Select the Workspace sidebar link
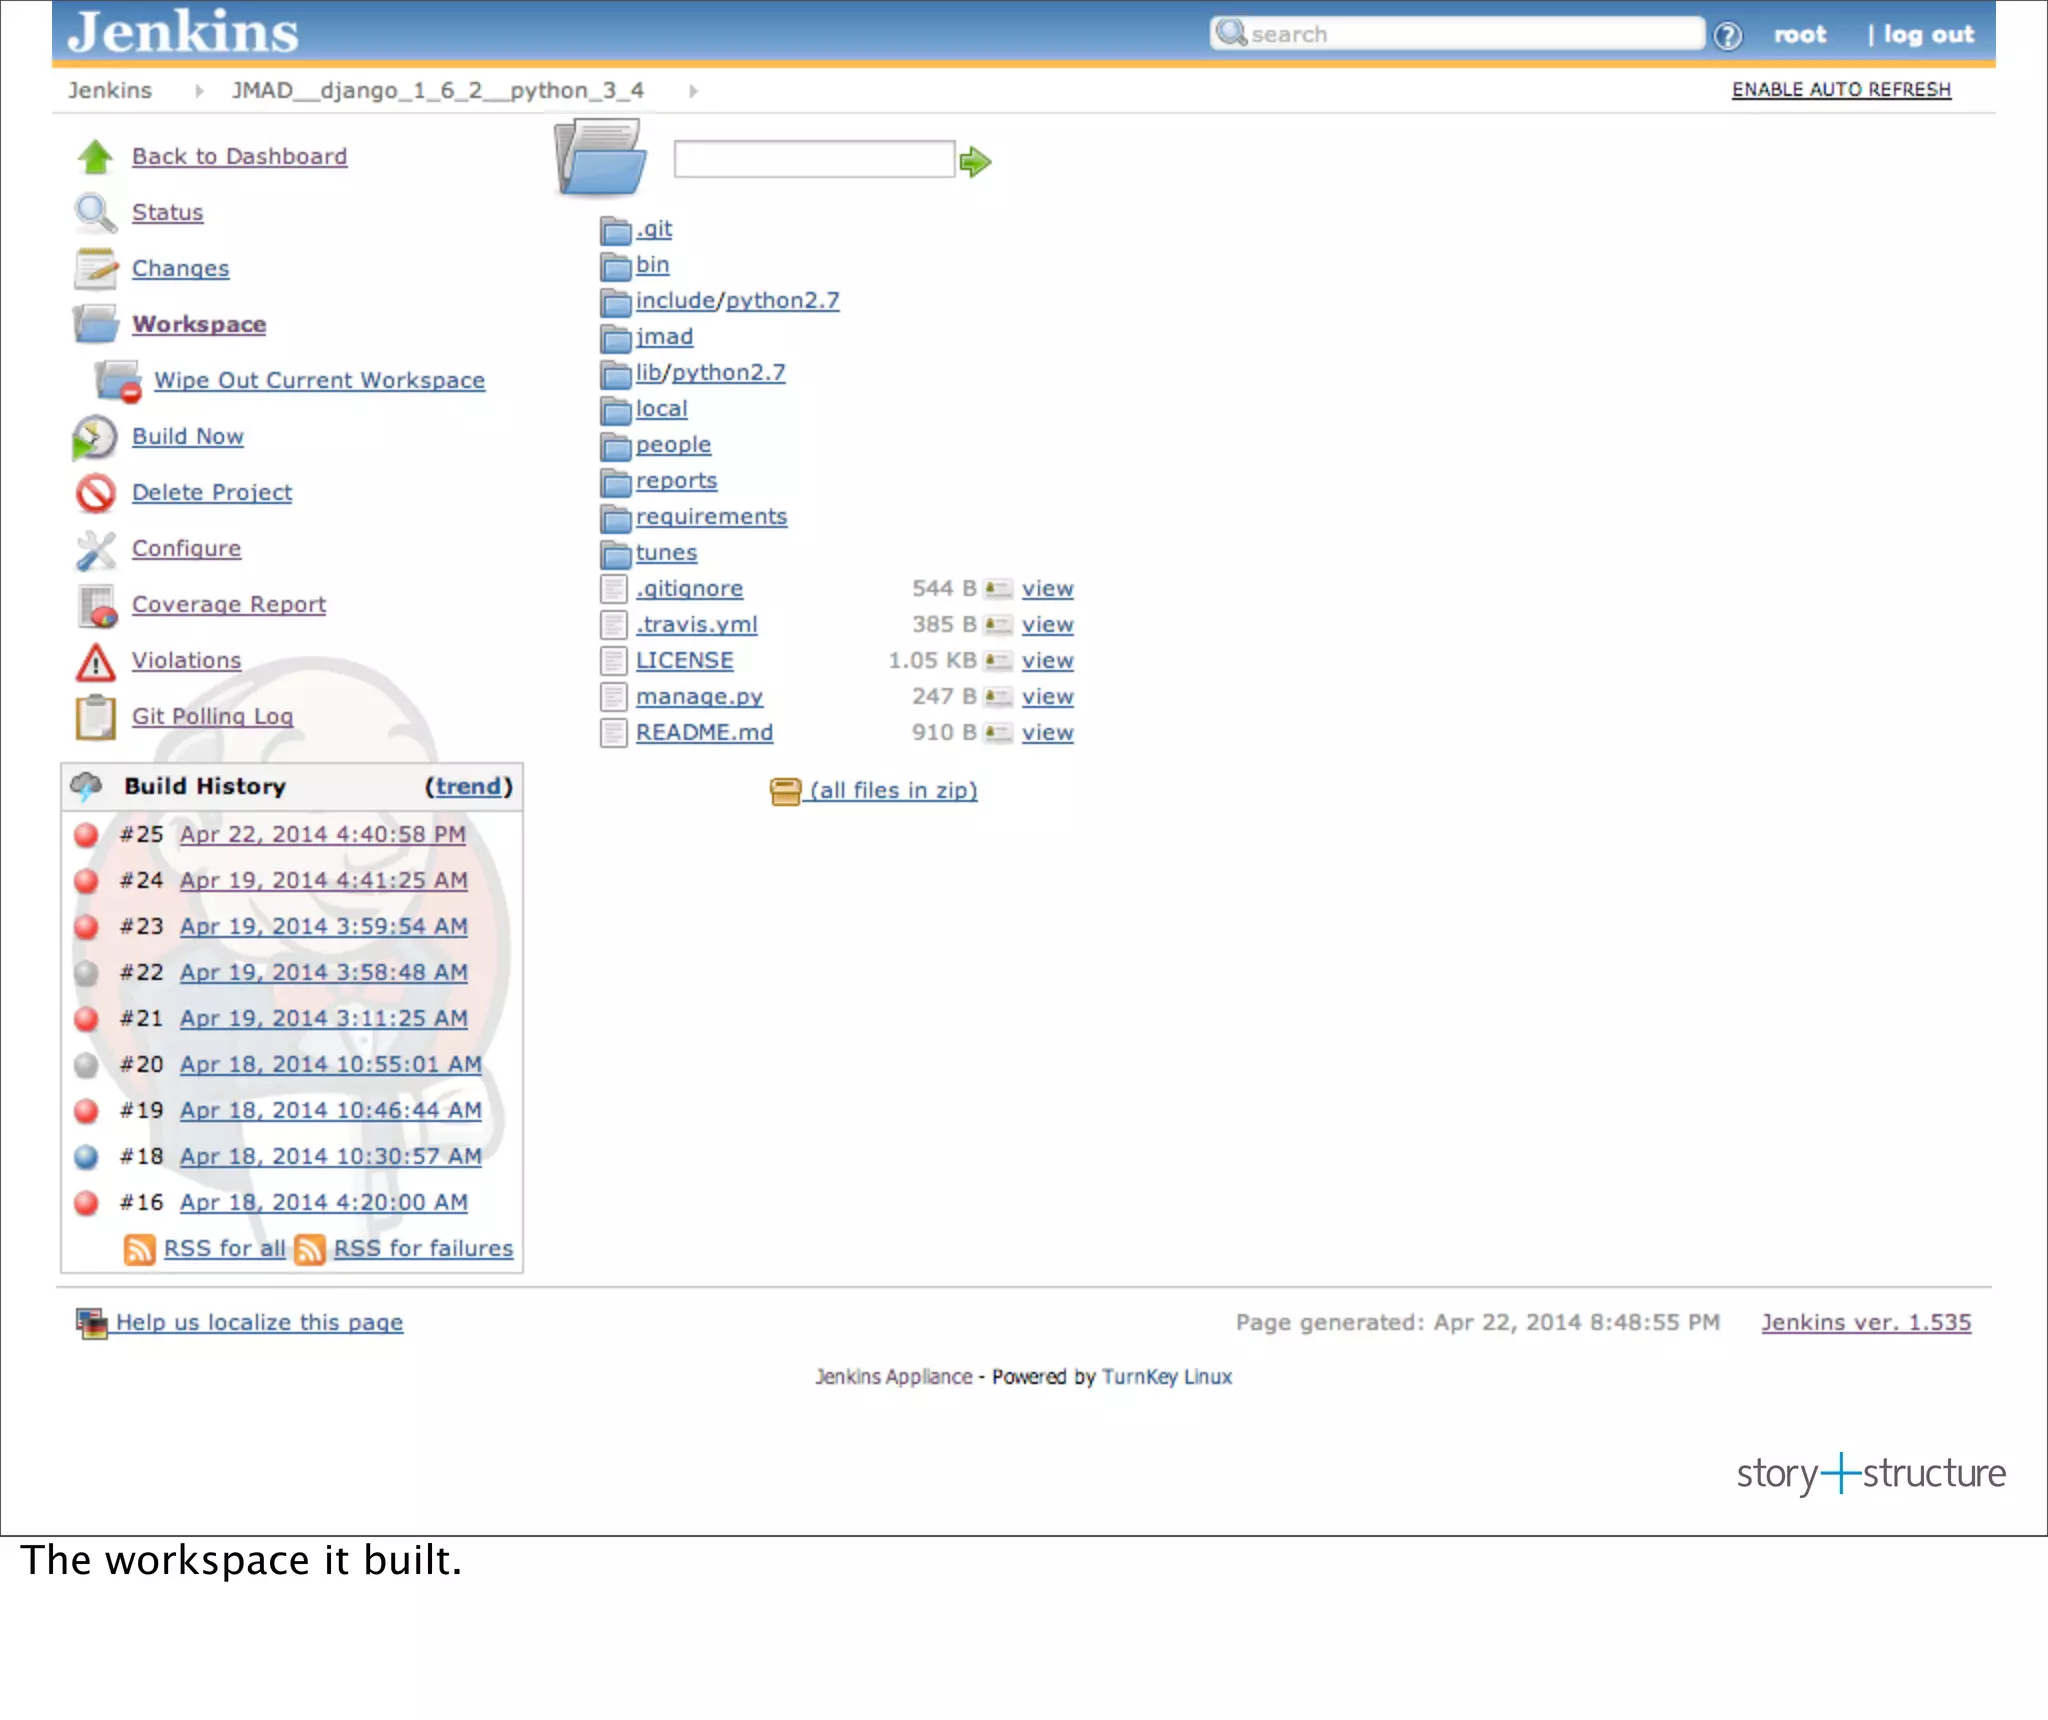The height and width of the screenshot is (1720, 2048). tap(199, 325)
